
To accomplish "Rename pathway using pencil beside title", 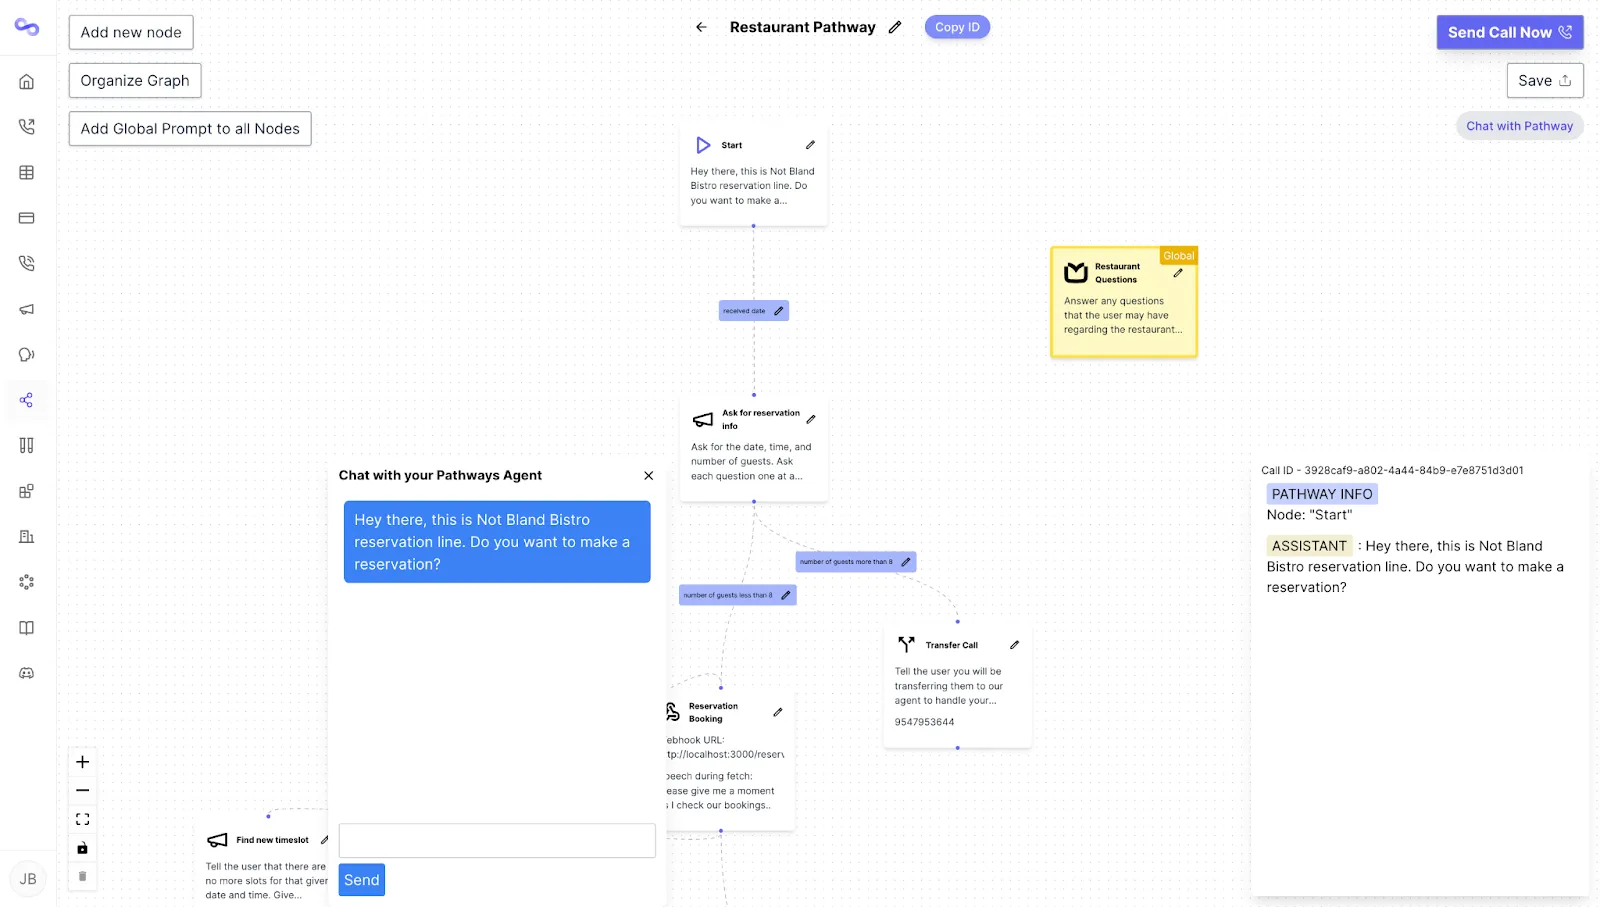I will coord(895,27).
